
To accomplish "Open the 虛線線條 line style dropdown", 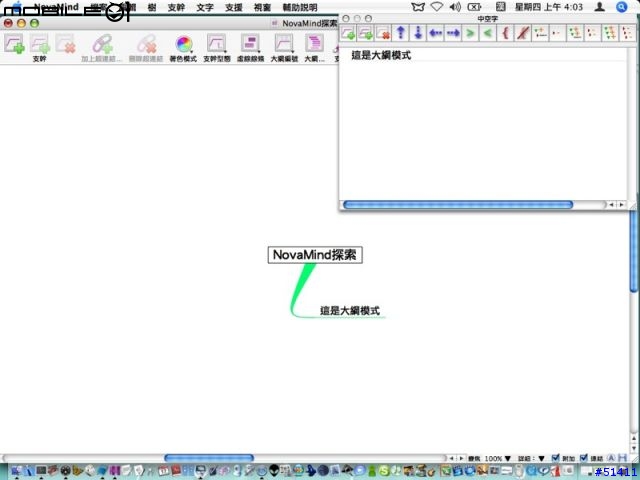I will (250, 44).
